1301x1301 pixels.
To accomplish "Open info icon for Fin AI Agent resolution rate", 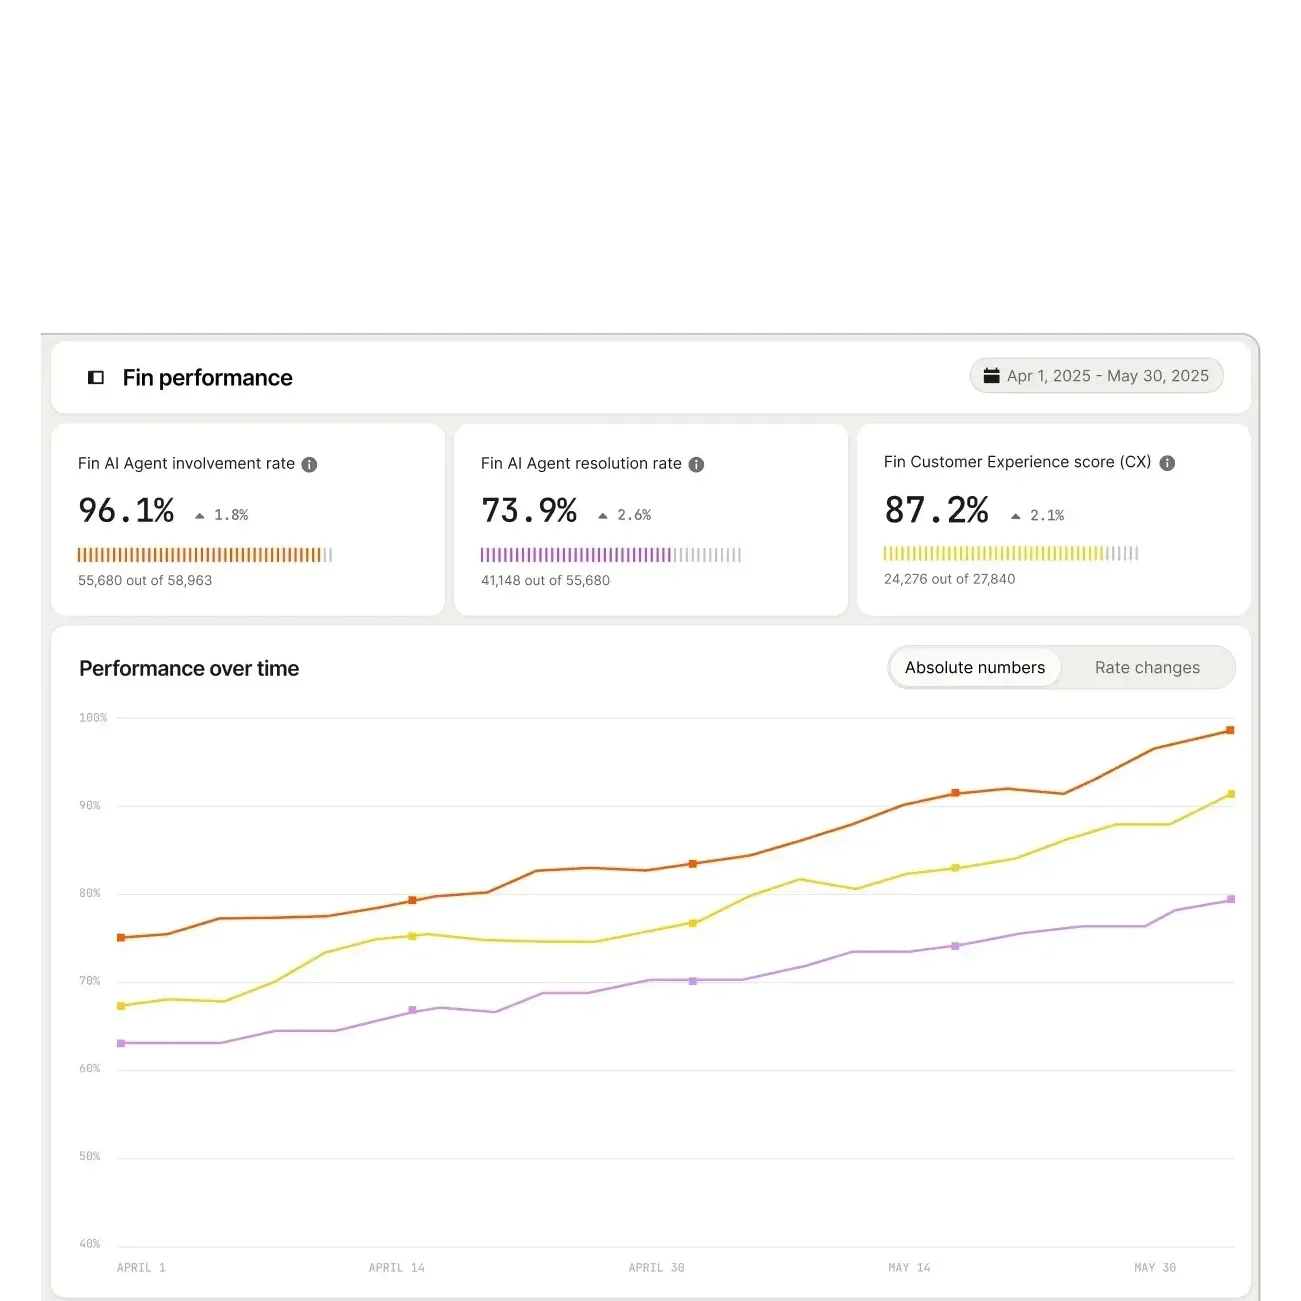I will click(697, 464).
